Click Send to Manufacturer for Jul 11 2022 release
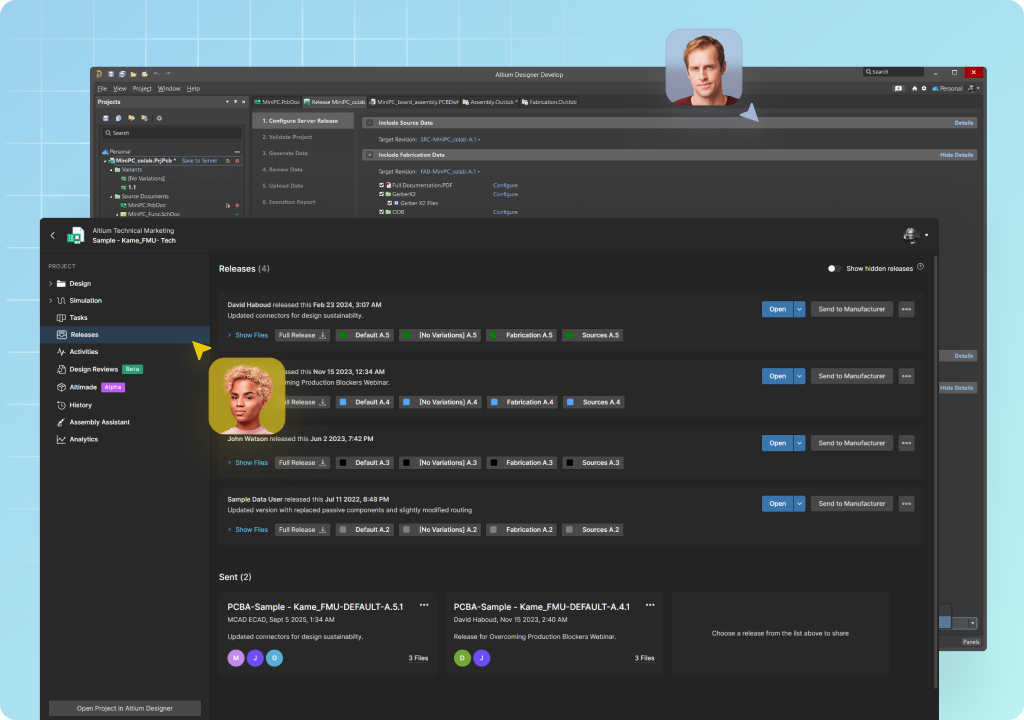 [851, 504]
